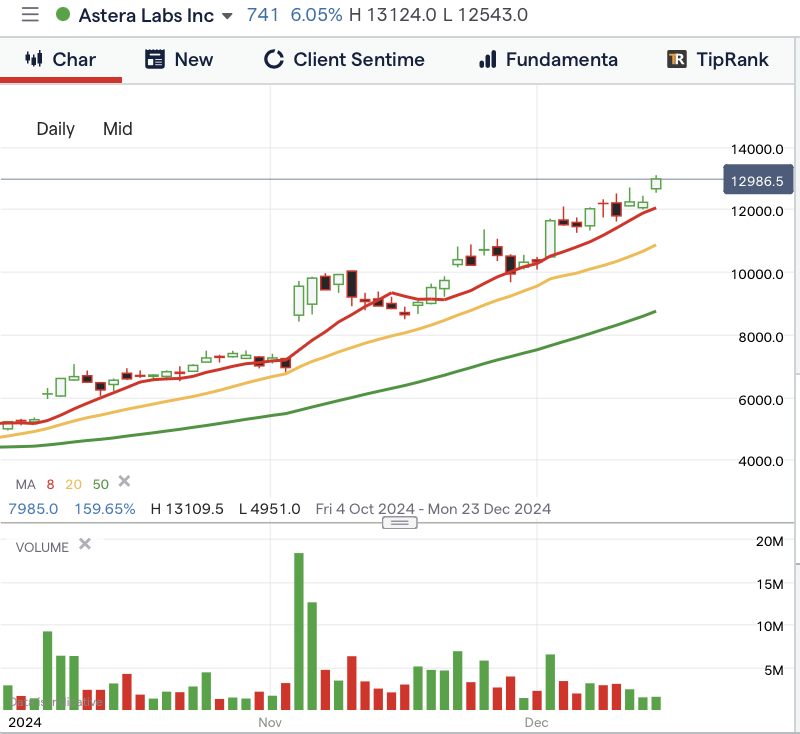
Task: Open the TipRanks tab
Action: click(x=717, y=60)
